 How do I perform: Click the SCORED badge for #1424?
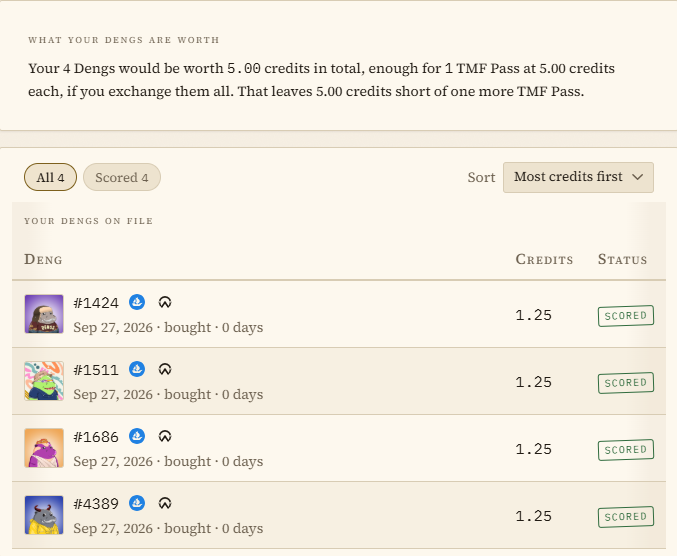point(626,316)
